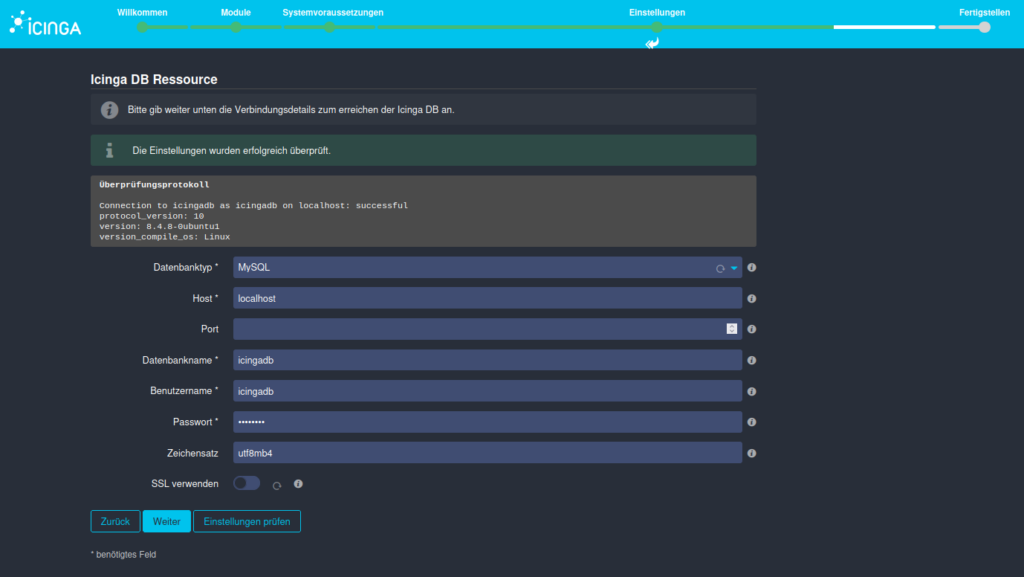1024x577 pixels.
Task: Click 'protocol_version: 10' log line
Action: pyautogui.click(x=152, y=216)
